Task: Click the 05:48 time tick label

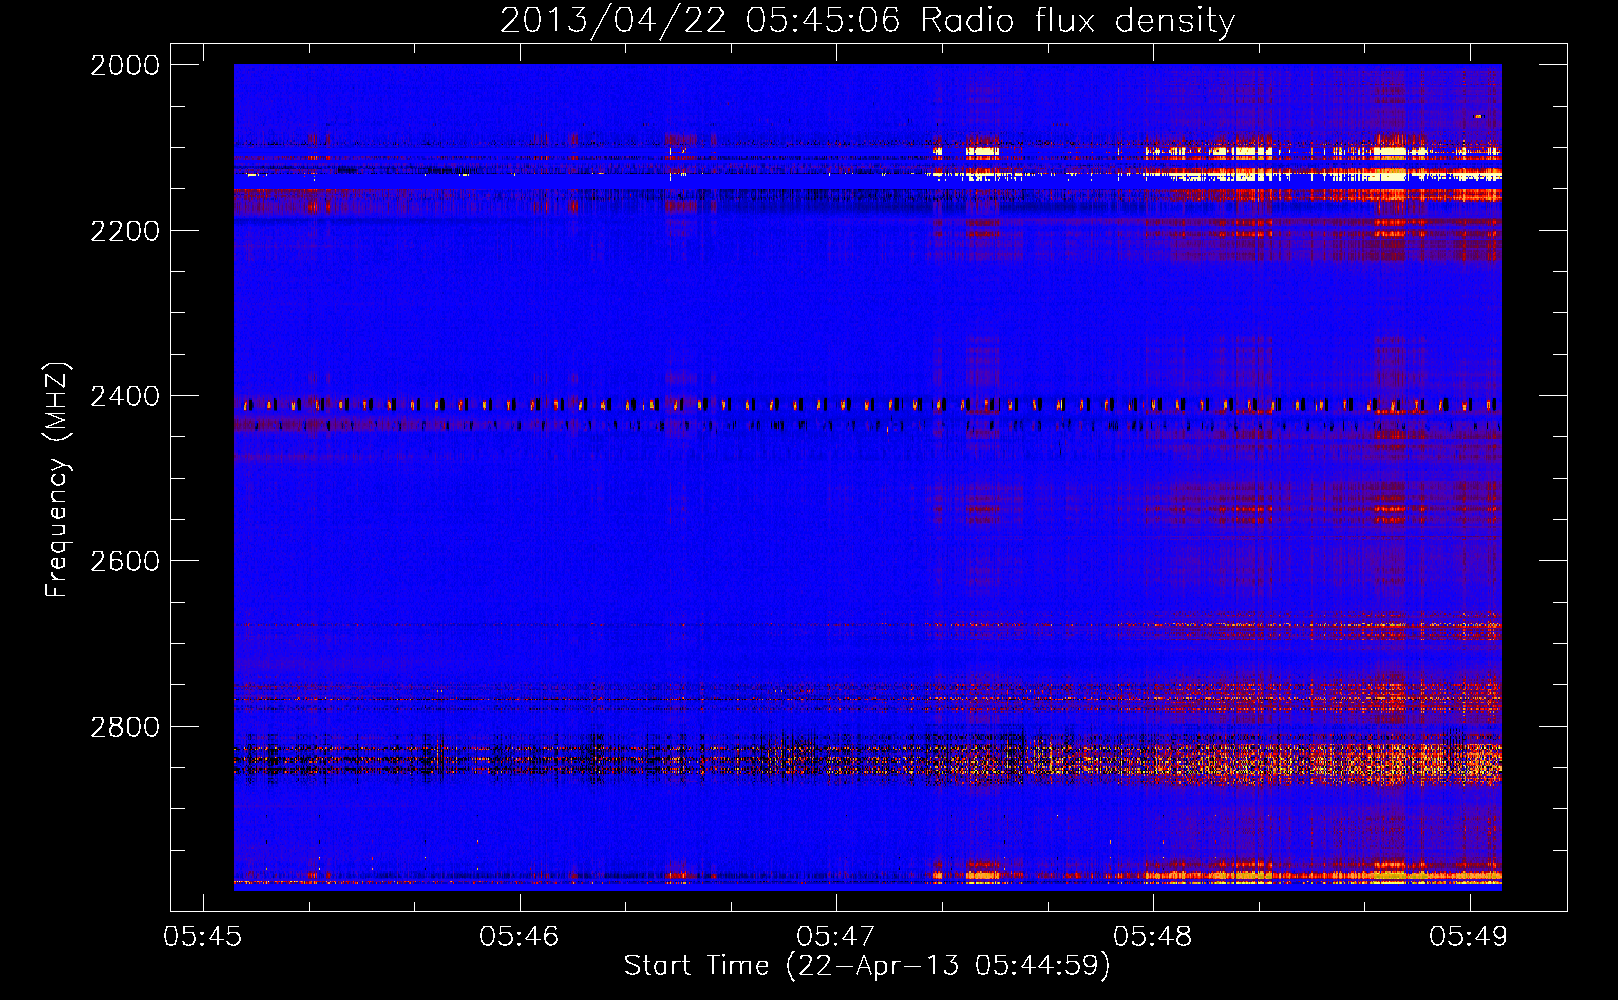Action: pyautogui.click(x=1153, y=936)
